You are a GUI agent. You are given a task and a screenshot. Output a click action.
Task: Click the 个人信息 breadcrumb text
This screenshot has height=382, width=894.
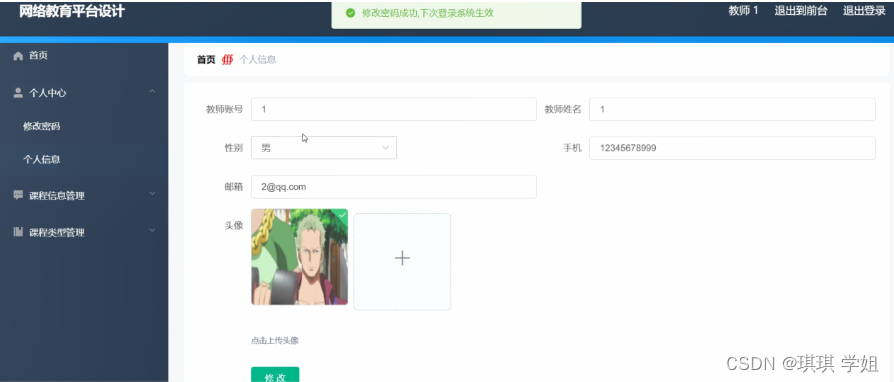click(x=258, y=60)
